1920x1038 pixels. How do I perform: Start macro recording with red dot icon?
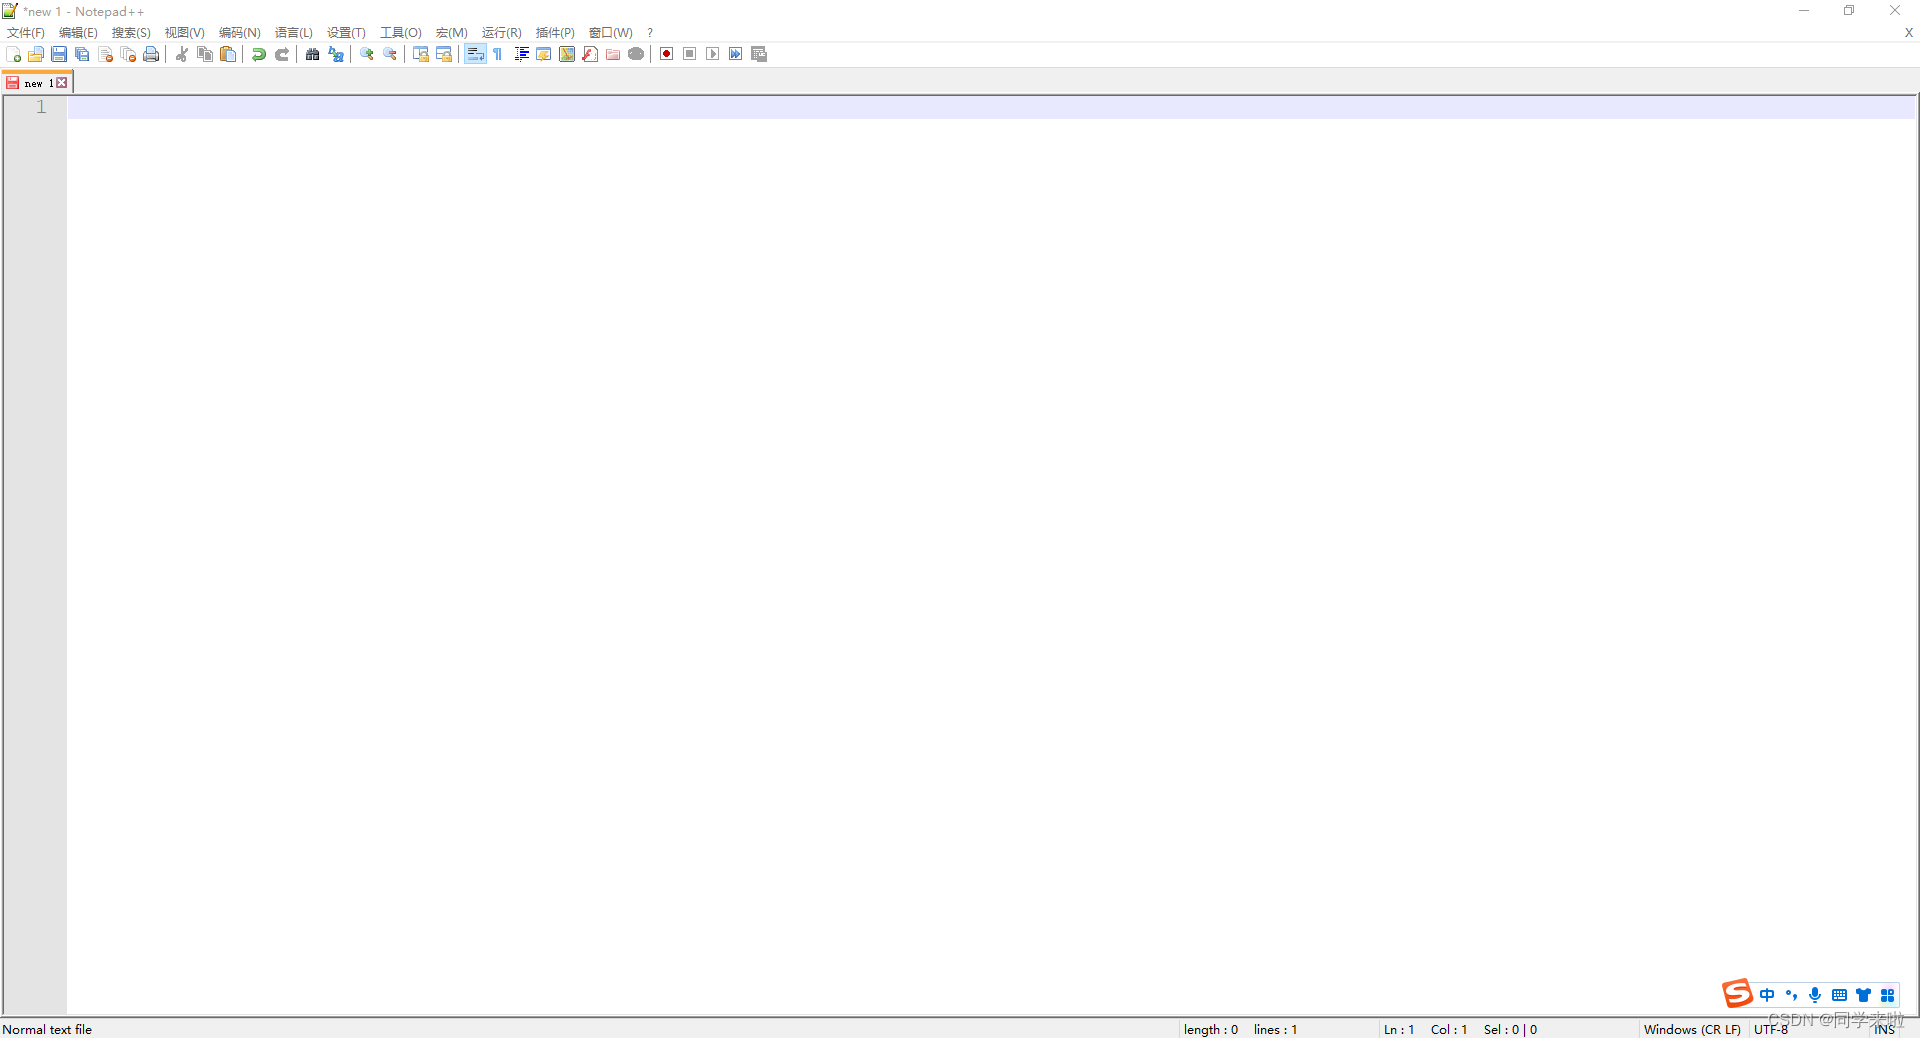click(x=667, y=54)
